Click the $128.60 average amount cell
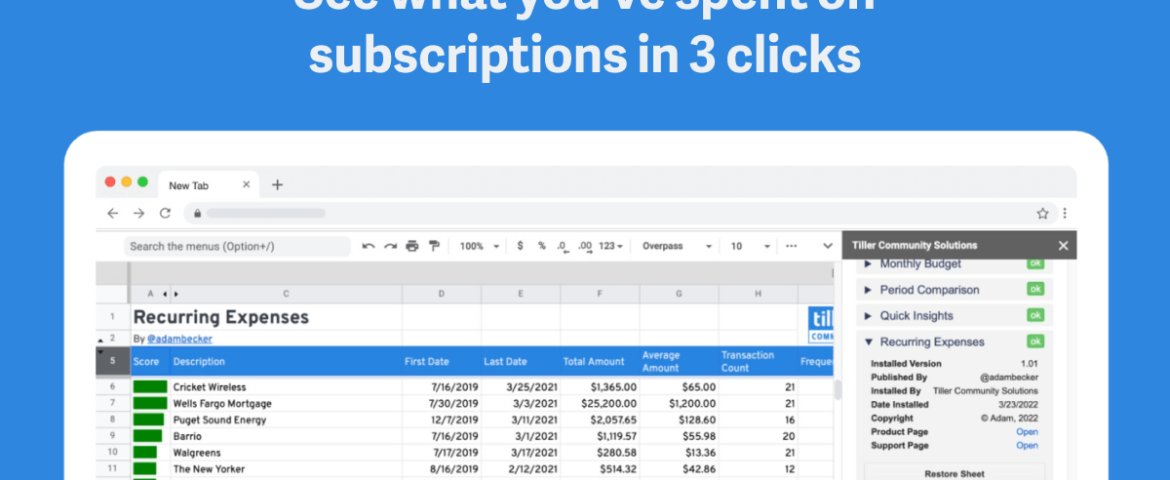Screen dimensions: 1170x480 coord(679,420)
